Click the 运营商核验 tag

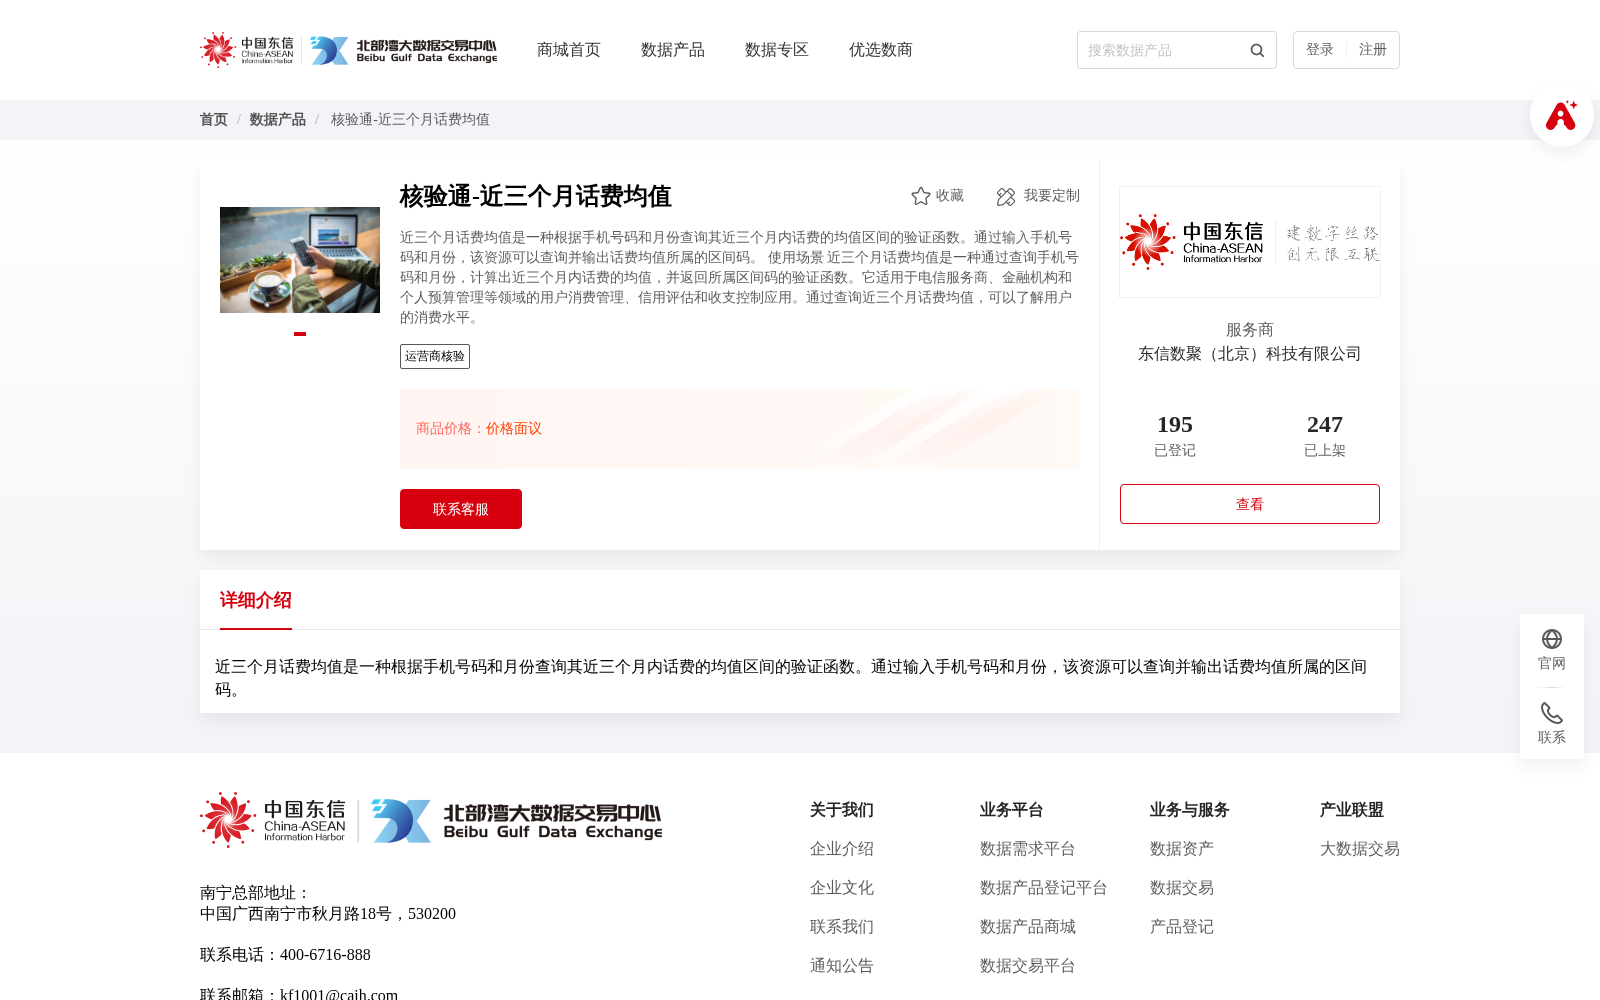coord(435,357)
